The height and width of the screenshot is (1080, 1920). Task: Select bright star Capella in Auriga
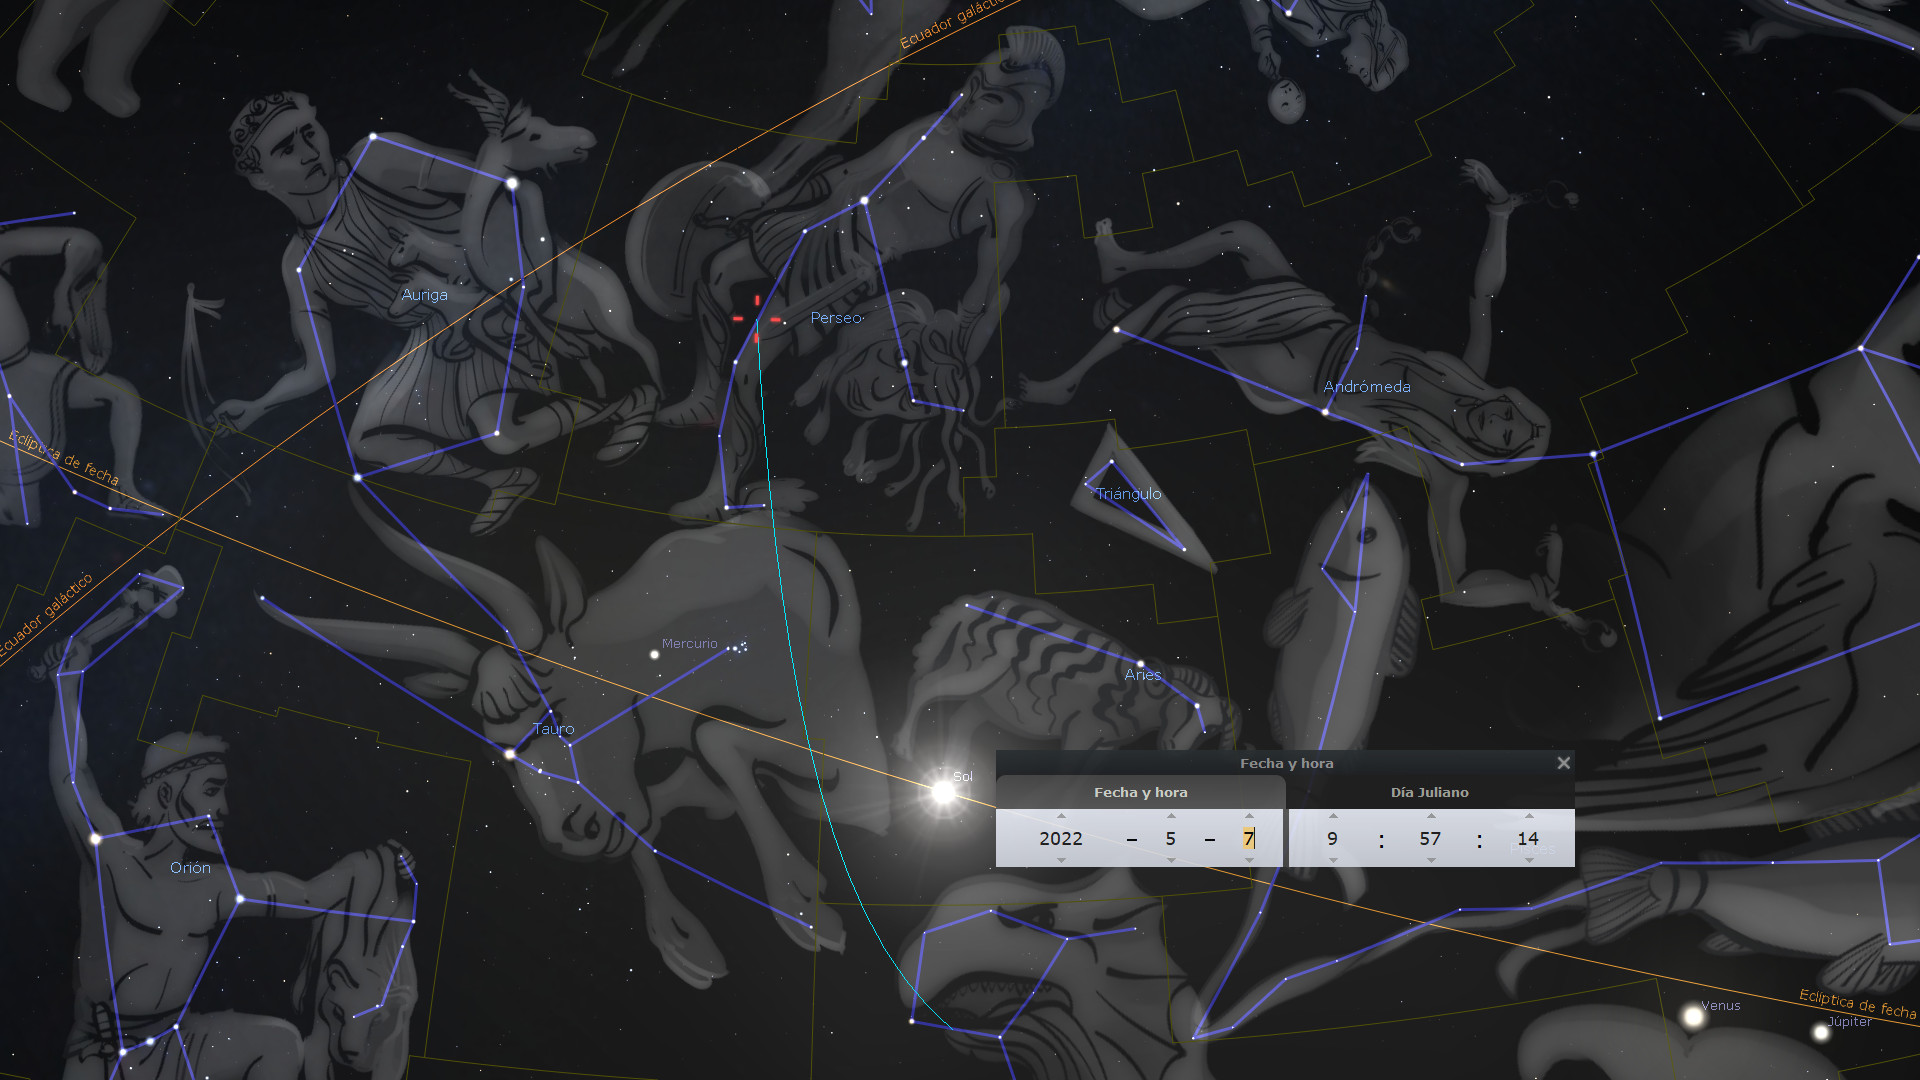pos(512,184)
